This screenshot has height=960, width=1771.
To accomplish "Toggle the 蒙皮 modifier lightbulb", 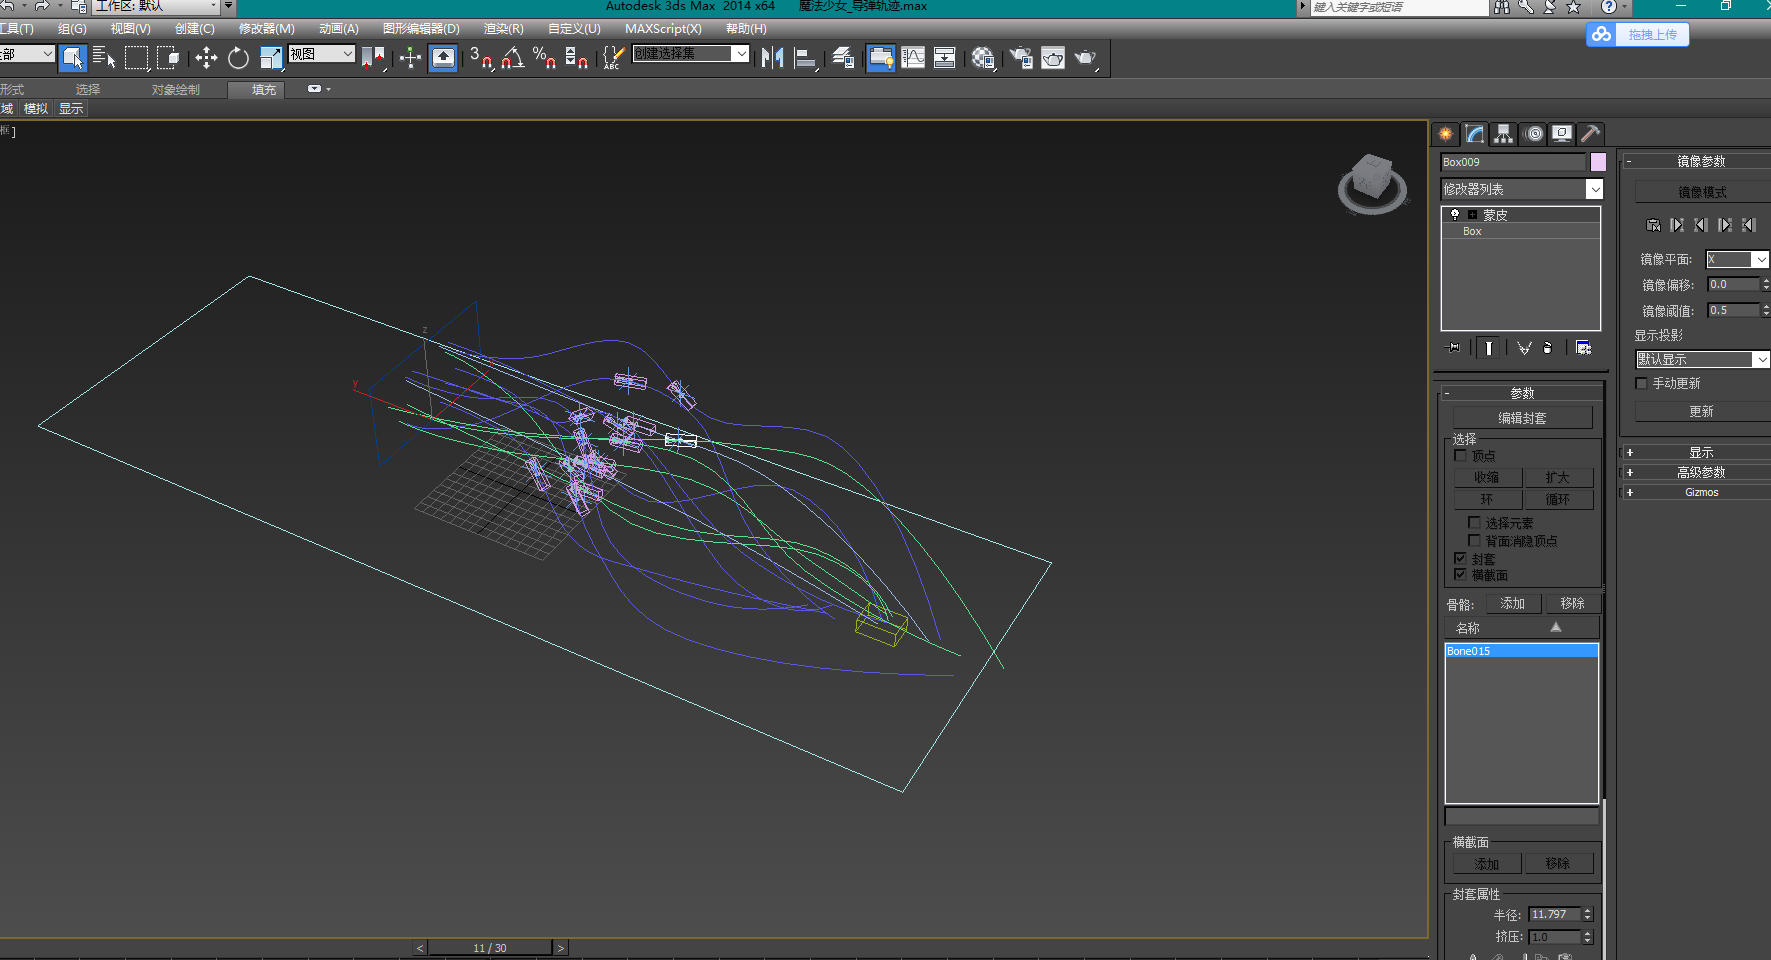I will 1455,214.
